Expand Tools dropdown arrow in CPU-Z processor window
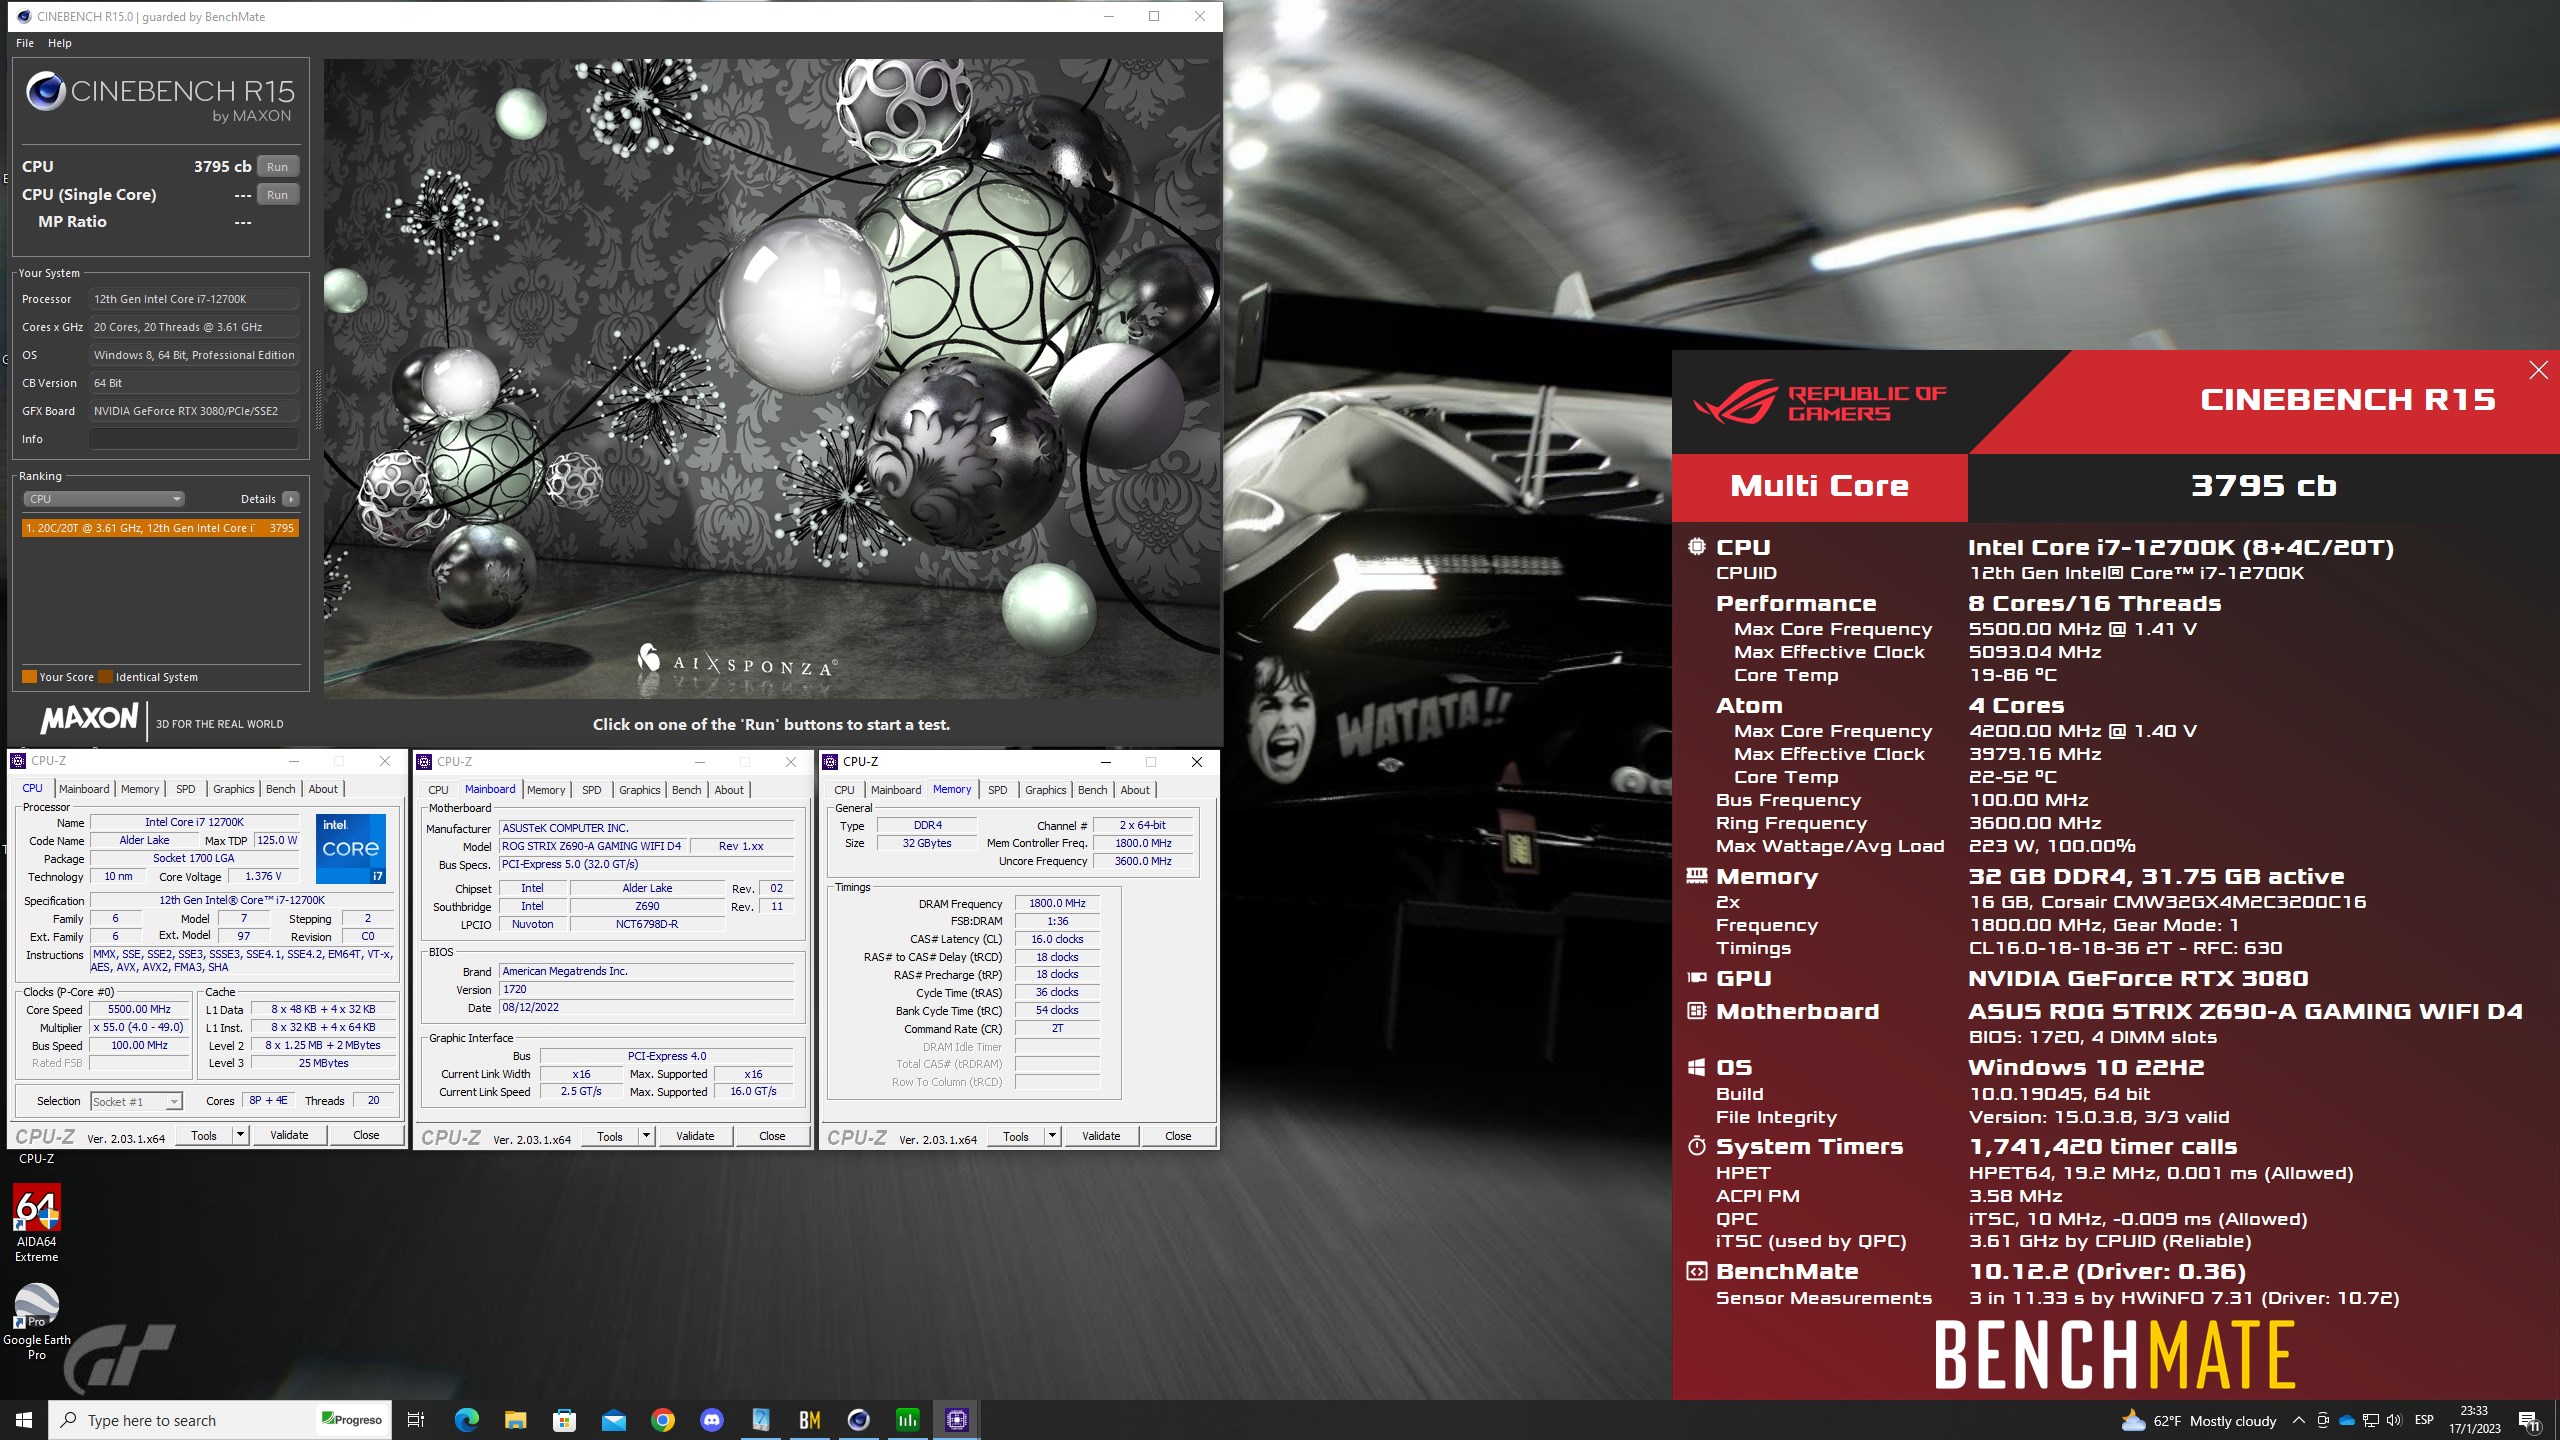2560x1440 pixels. pyautogui.click(x=240, y=1135)
